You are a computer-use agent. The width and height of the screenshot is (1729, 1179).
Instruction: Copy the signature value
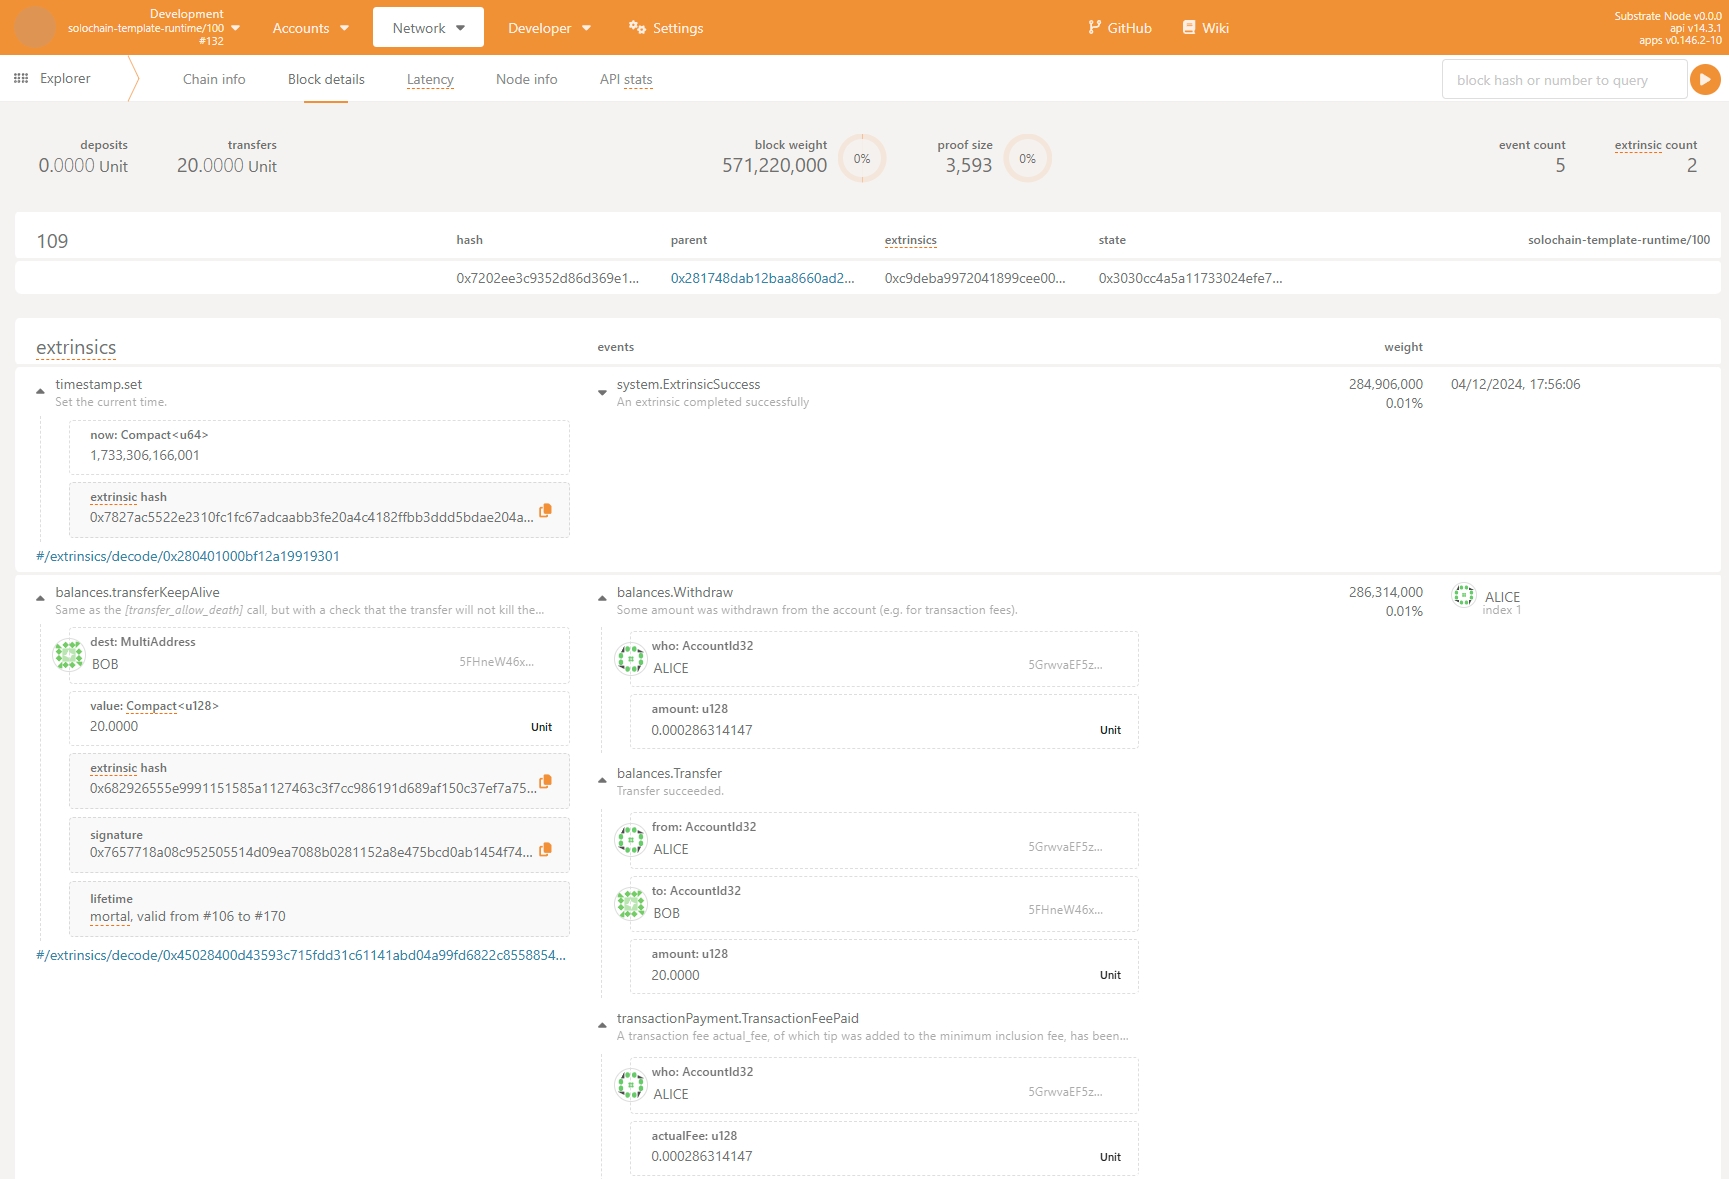(545, 850)
